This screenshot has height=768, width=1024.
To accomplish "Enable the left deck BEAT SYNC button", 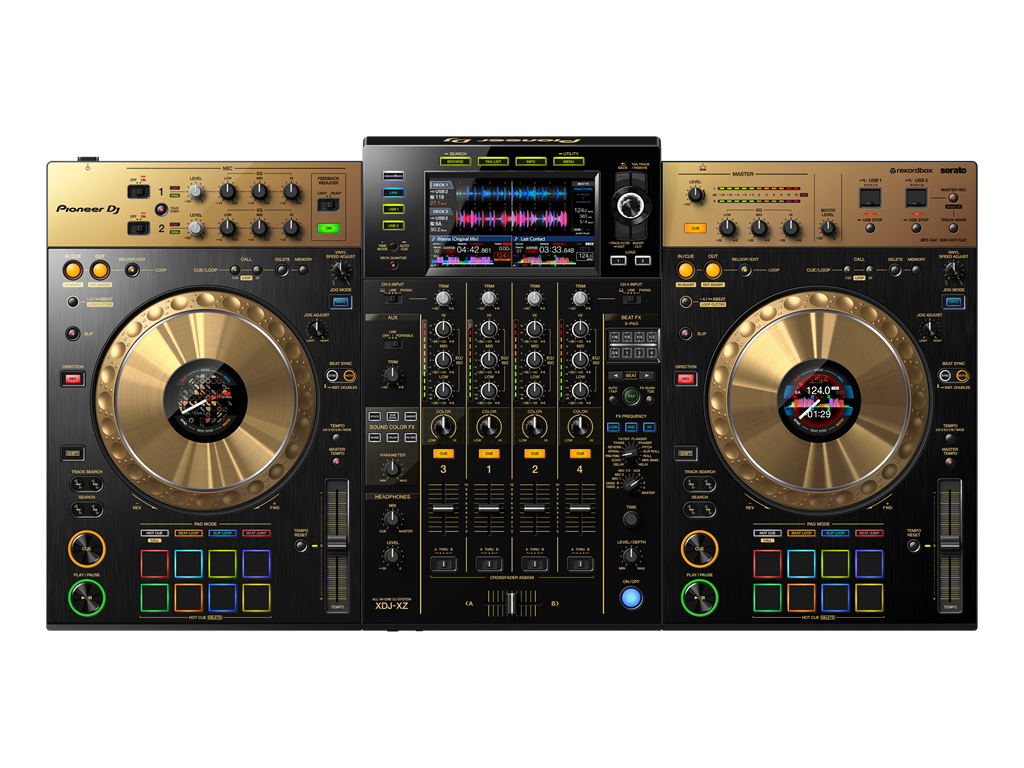I will pyautogui.click(x=332, y=376).
